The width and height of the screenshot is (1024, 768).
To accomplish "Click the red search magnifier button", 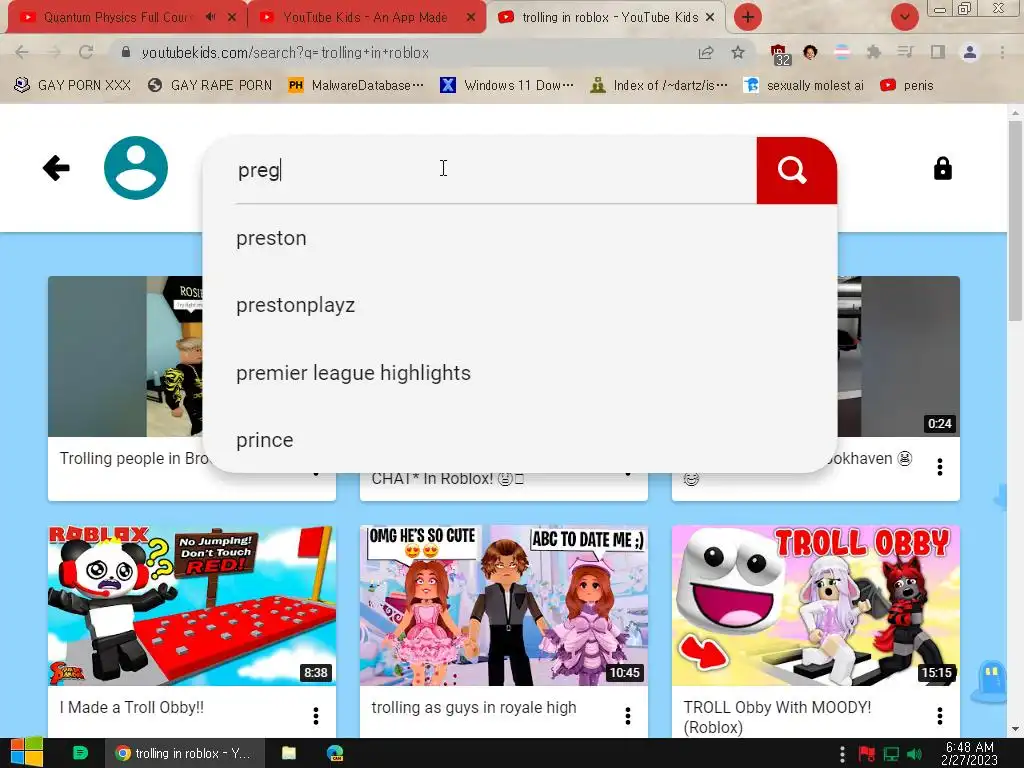I will (796, 170).
